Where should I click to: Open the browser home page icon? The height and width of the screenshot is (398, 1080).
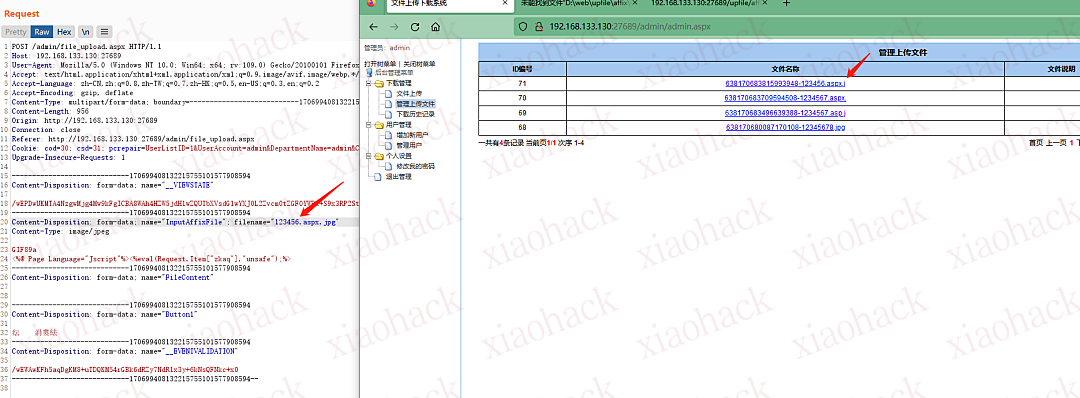[435, 27]
